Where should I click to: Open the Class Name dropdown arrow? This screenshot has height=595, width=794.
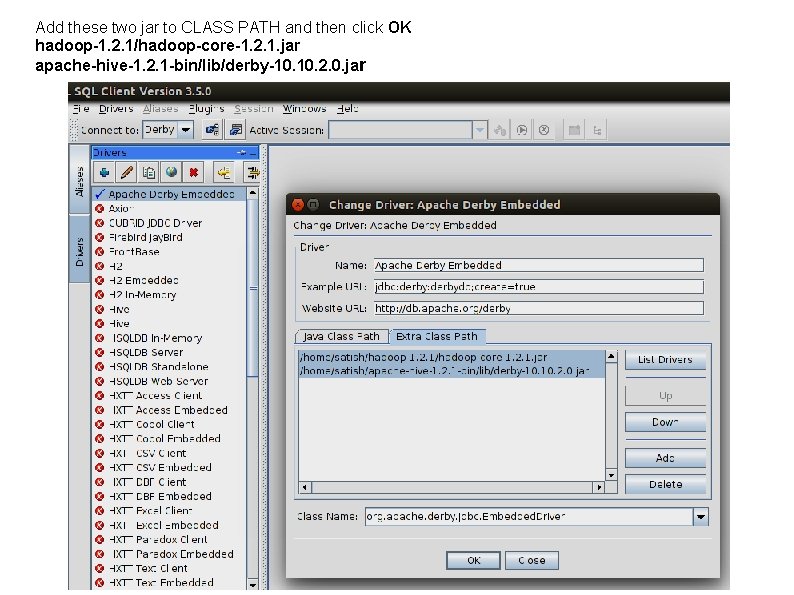(x=700, y=517)
